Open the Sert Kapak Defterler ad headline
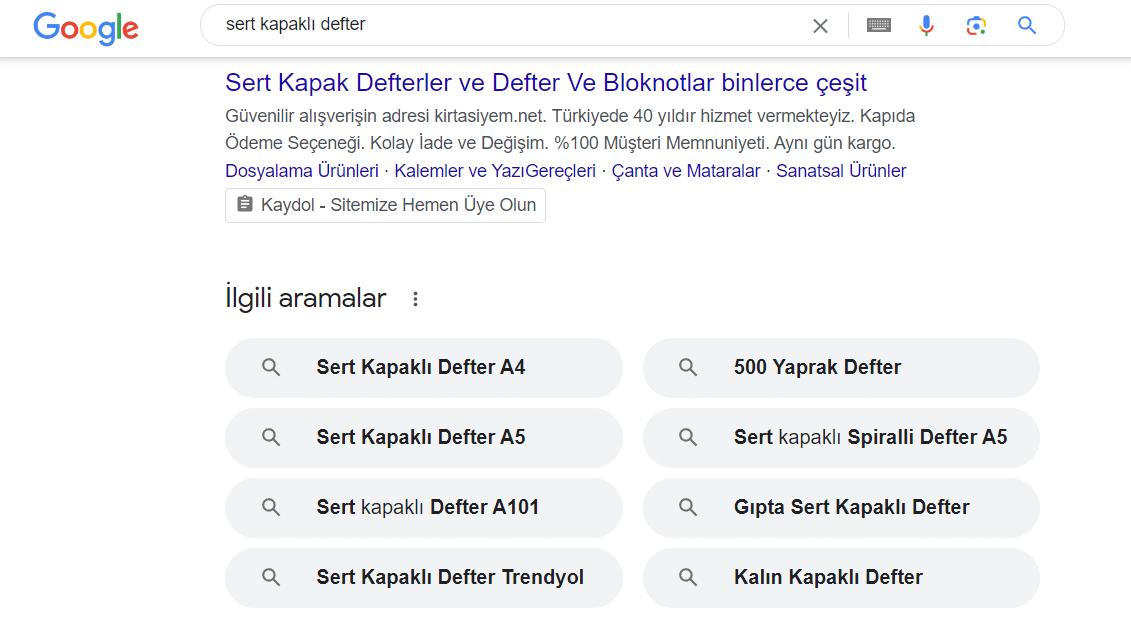 click(x=545, y=82)
